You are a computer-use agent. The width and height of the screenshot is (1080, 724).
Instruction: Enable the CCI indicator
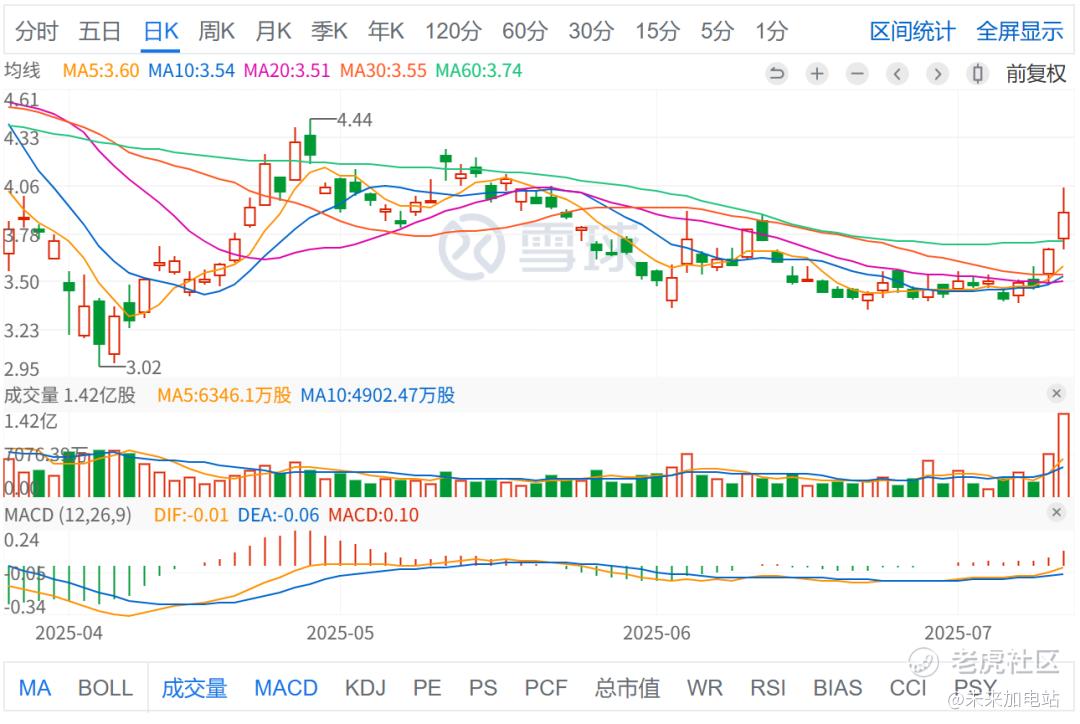908,687
